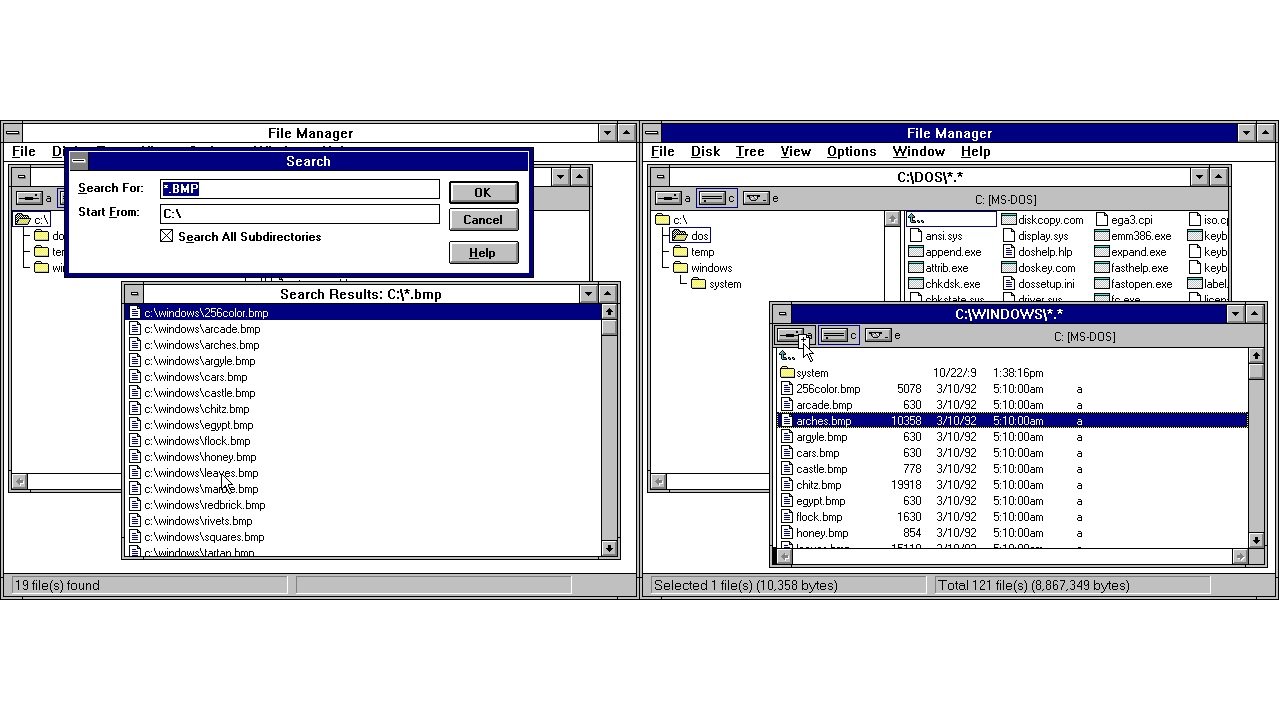Select the system subfolder in C:\DOS tree

[x=716, y=284]
